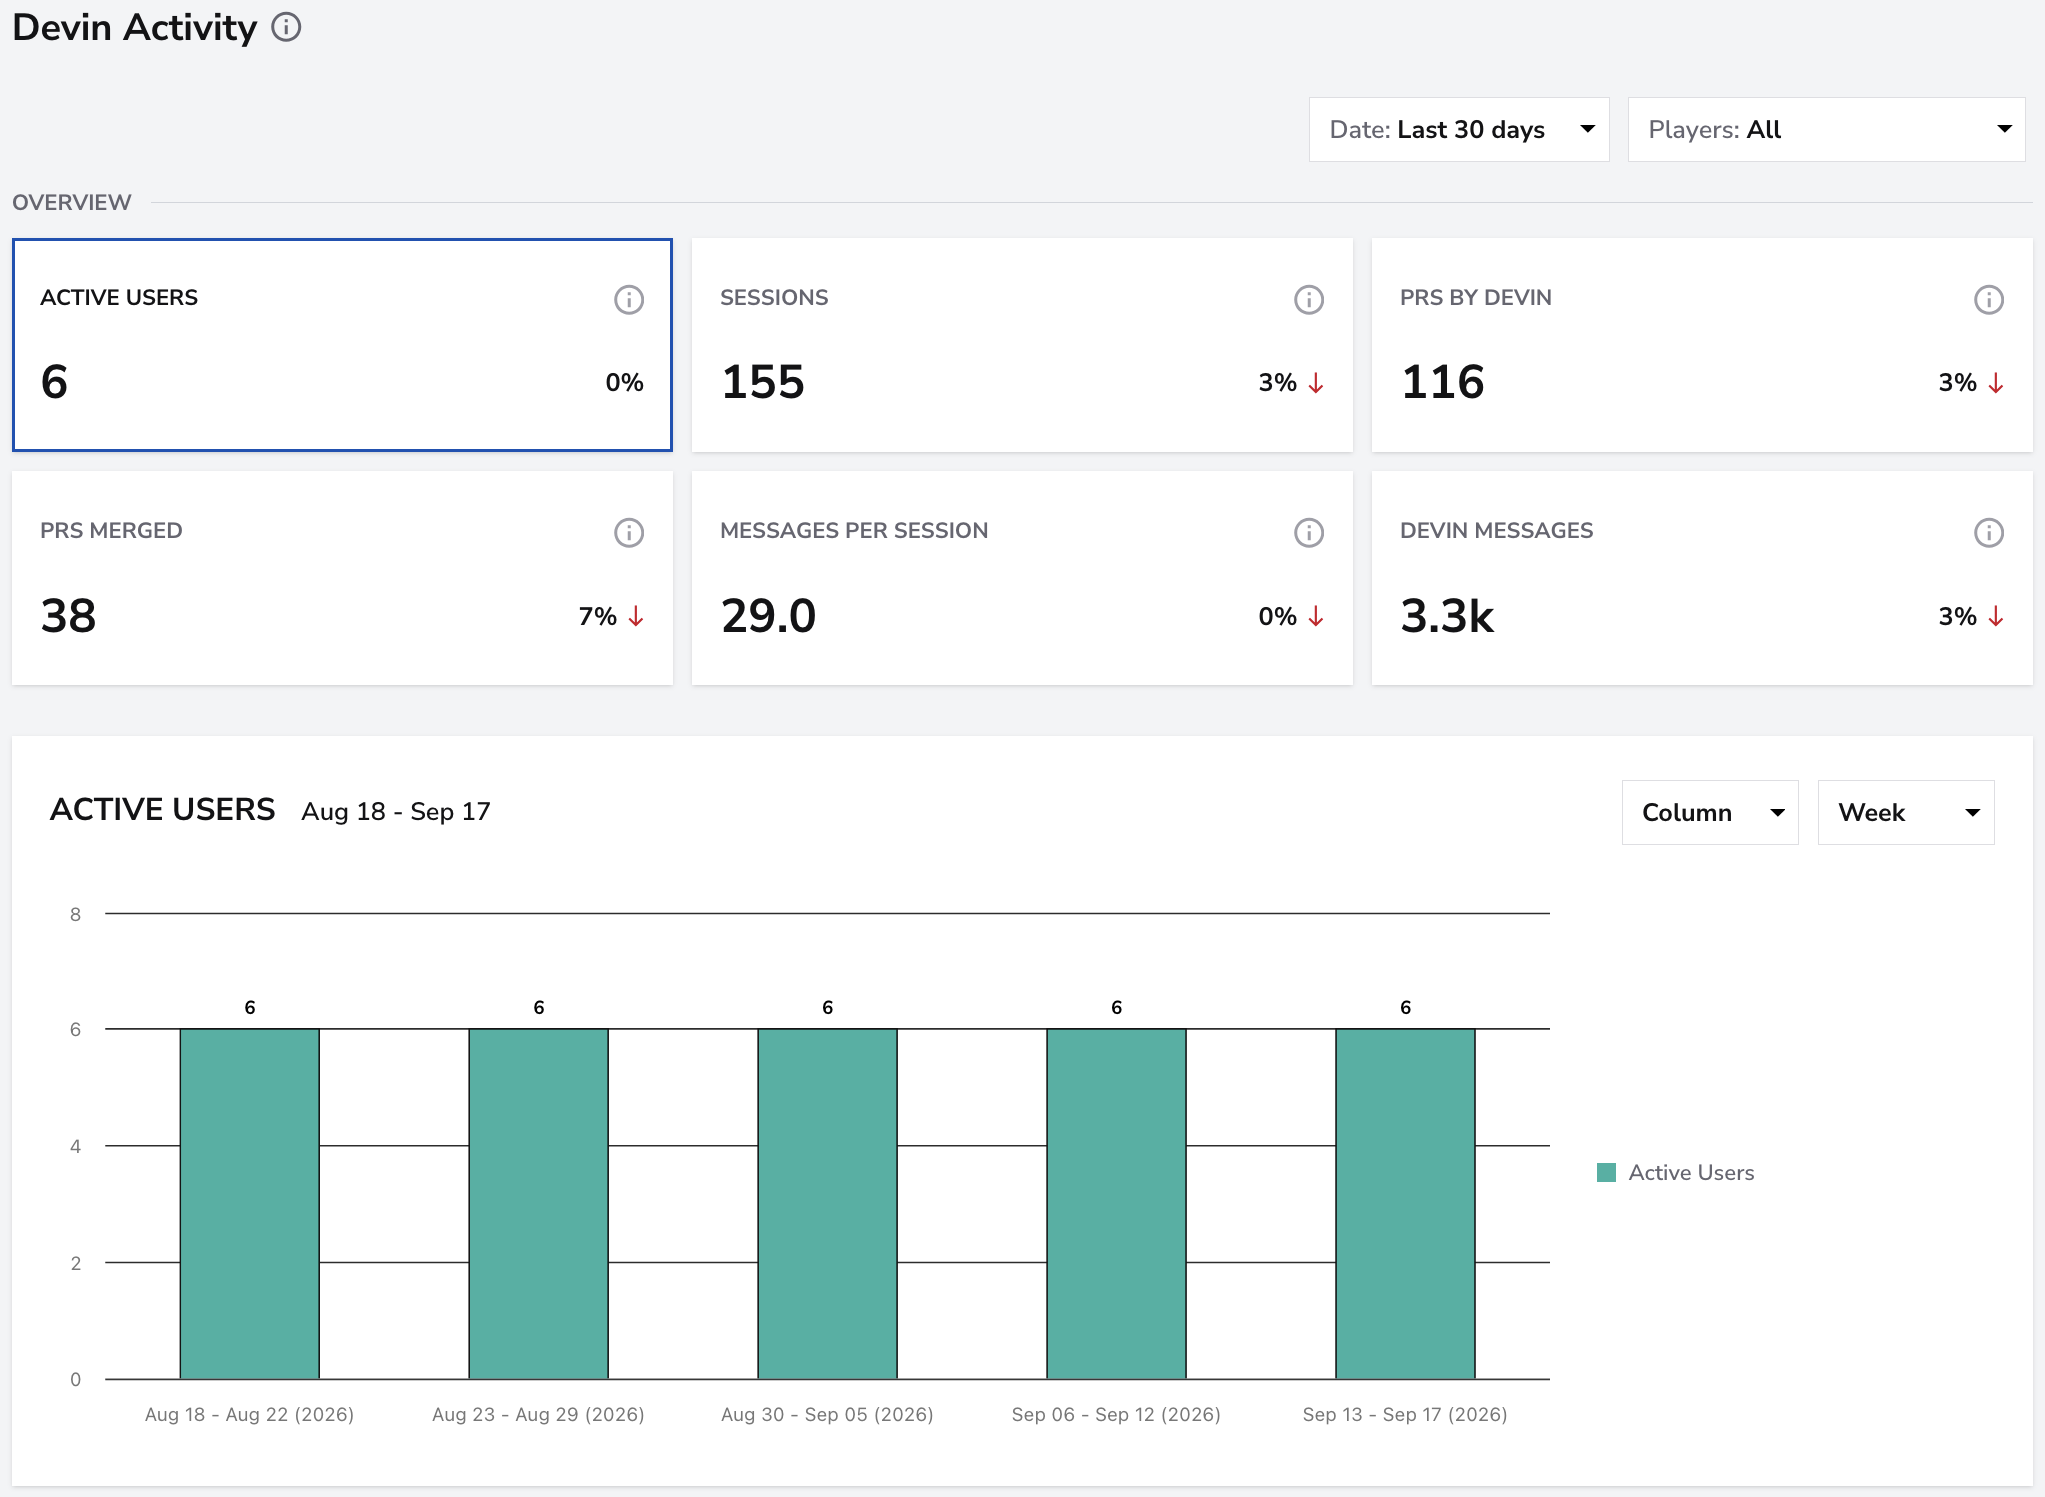Click trend arrow on Devin Messages card
The height and width of the screenshot is (1497, 2045).
tap(1996, 616)
